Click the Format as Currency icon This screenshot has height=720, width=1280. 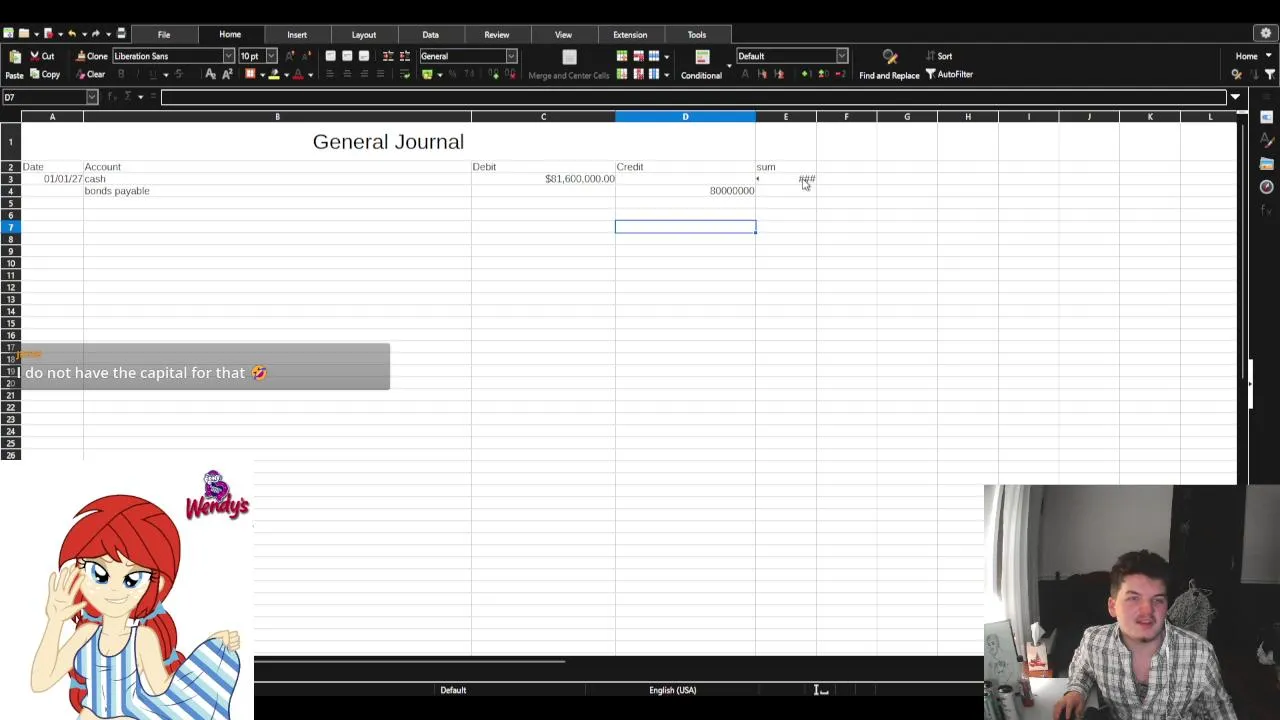pos(426,74)
